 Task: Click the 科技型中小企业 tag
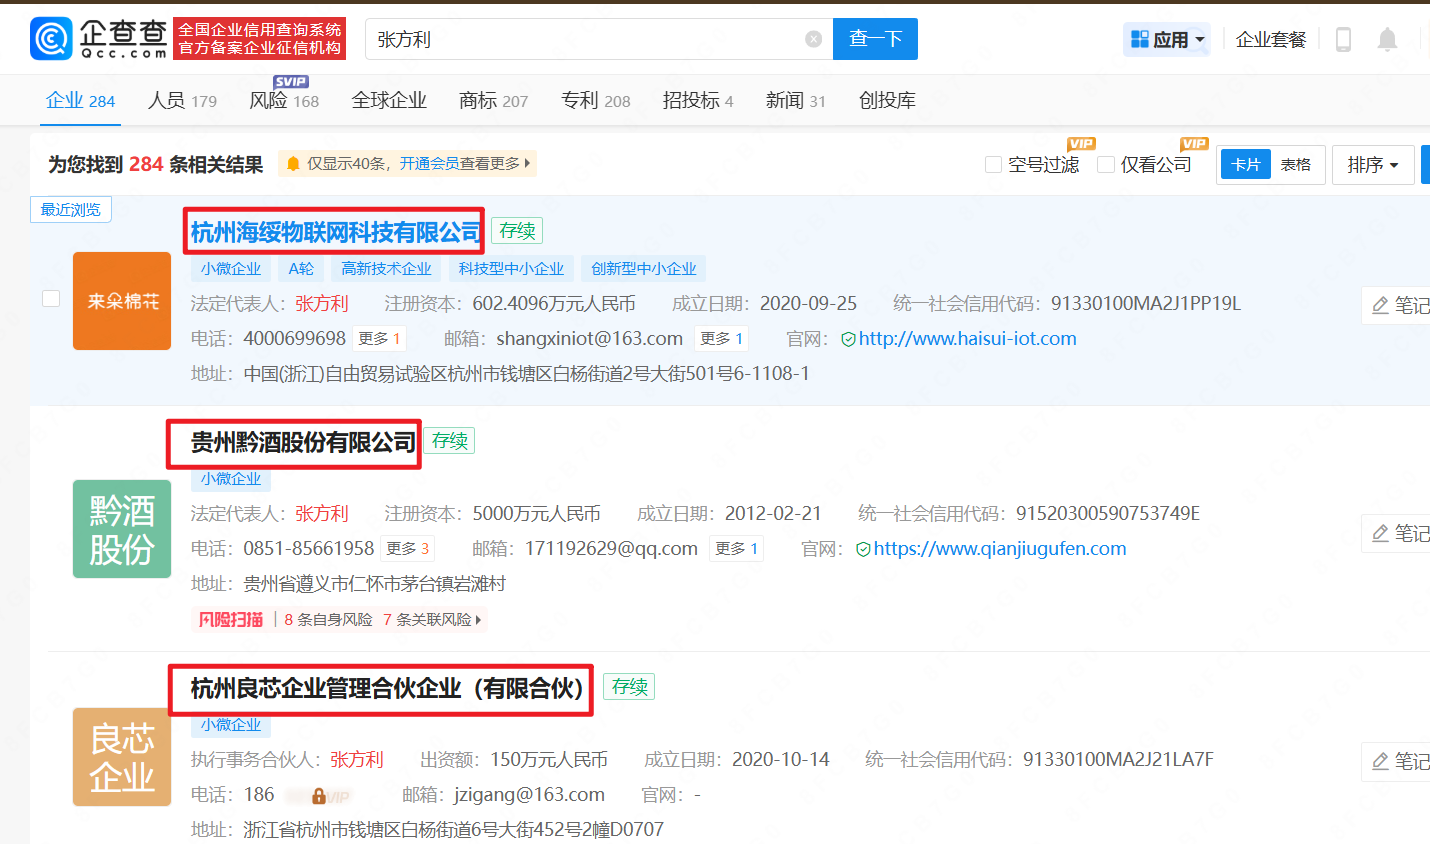(x=511, y=268)
